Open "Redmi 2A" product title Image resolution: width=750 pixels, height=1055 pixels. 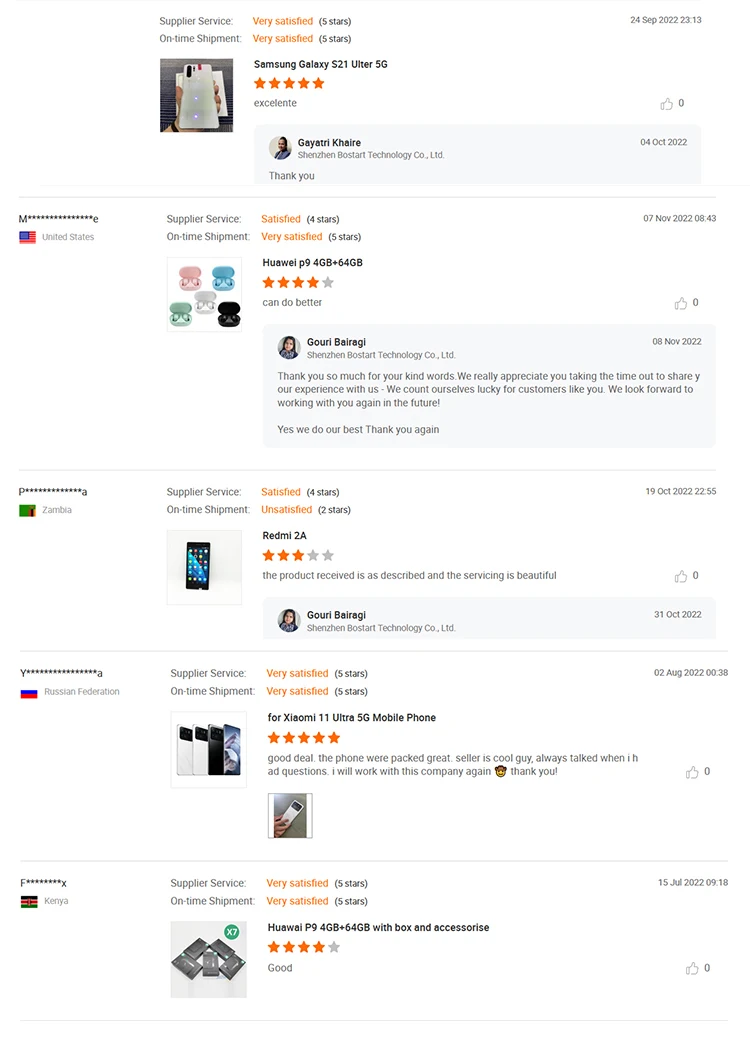(284, 535)
